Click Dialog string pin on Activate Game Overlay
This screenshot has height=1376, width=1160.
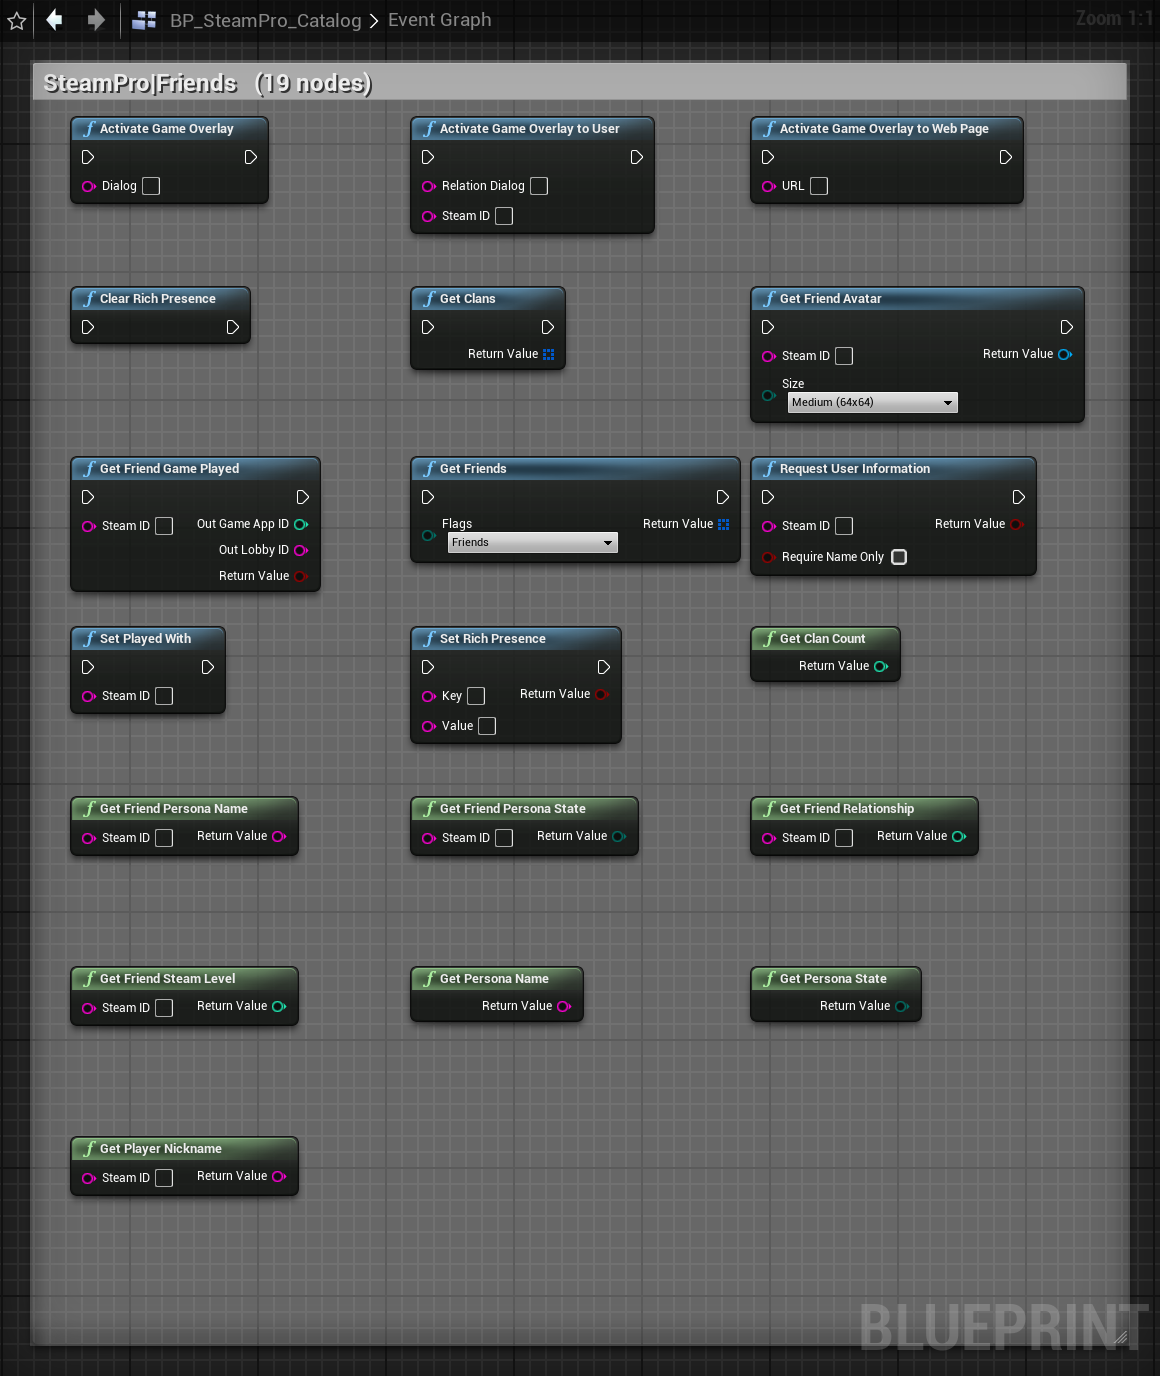point(88,186)
